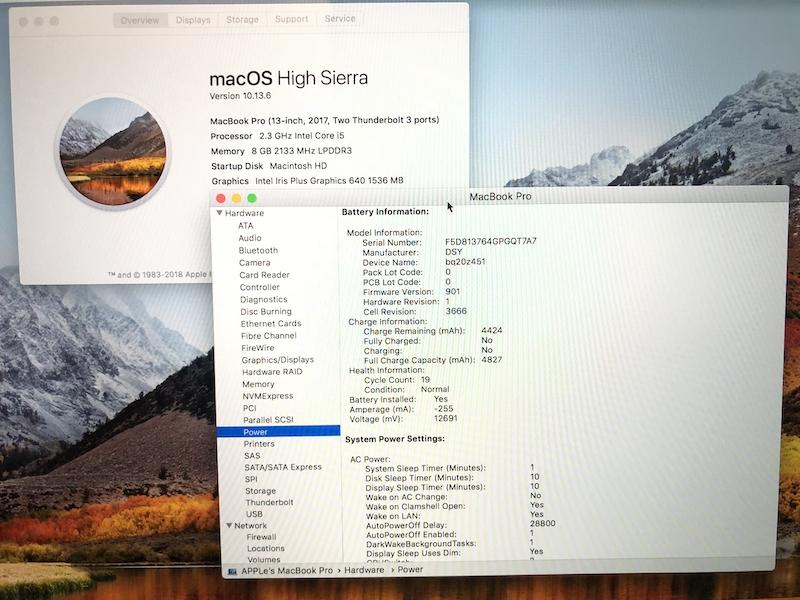Select the highlighted Power sidebar item
The height and width of the screenshot is (600, 800).
(x=255, y=432)
